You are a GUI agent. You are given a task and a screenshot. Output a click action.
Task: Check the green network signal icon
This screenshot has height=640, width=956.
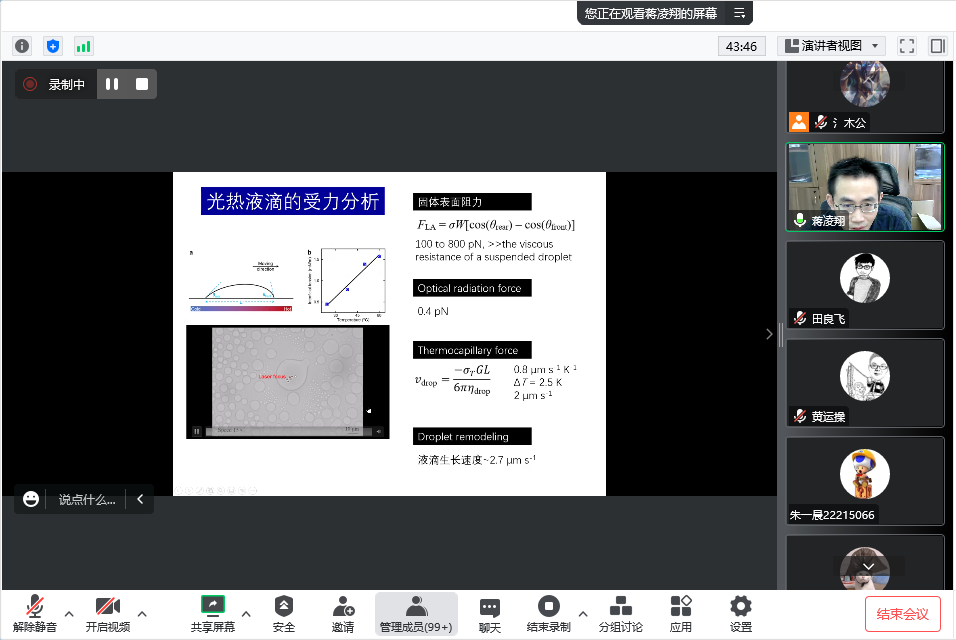pos(83,46)
